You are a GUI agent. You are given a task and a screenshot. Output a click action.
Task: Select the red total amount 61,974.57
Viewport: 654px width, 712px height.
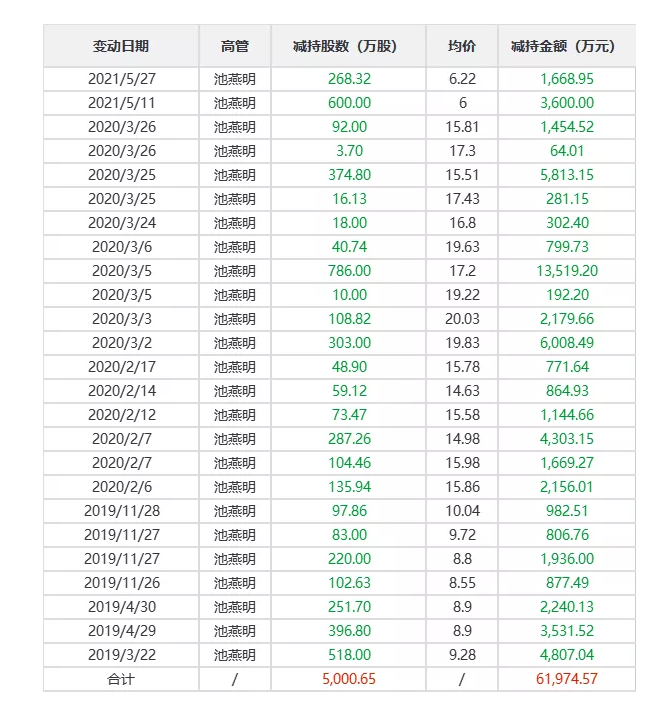pyautogui.click(x=566, y=679)
